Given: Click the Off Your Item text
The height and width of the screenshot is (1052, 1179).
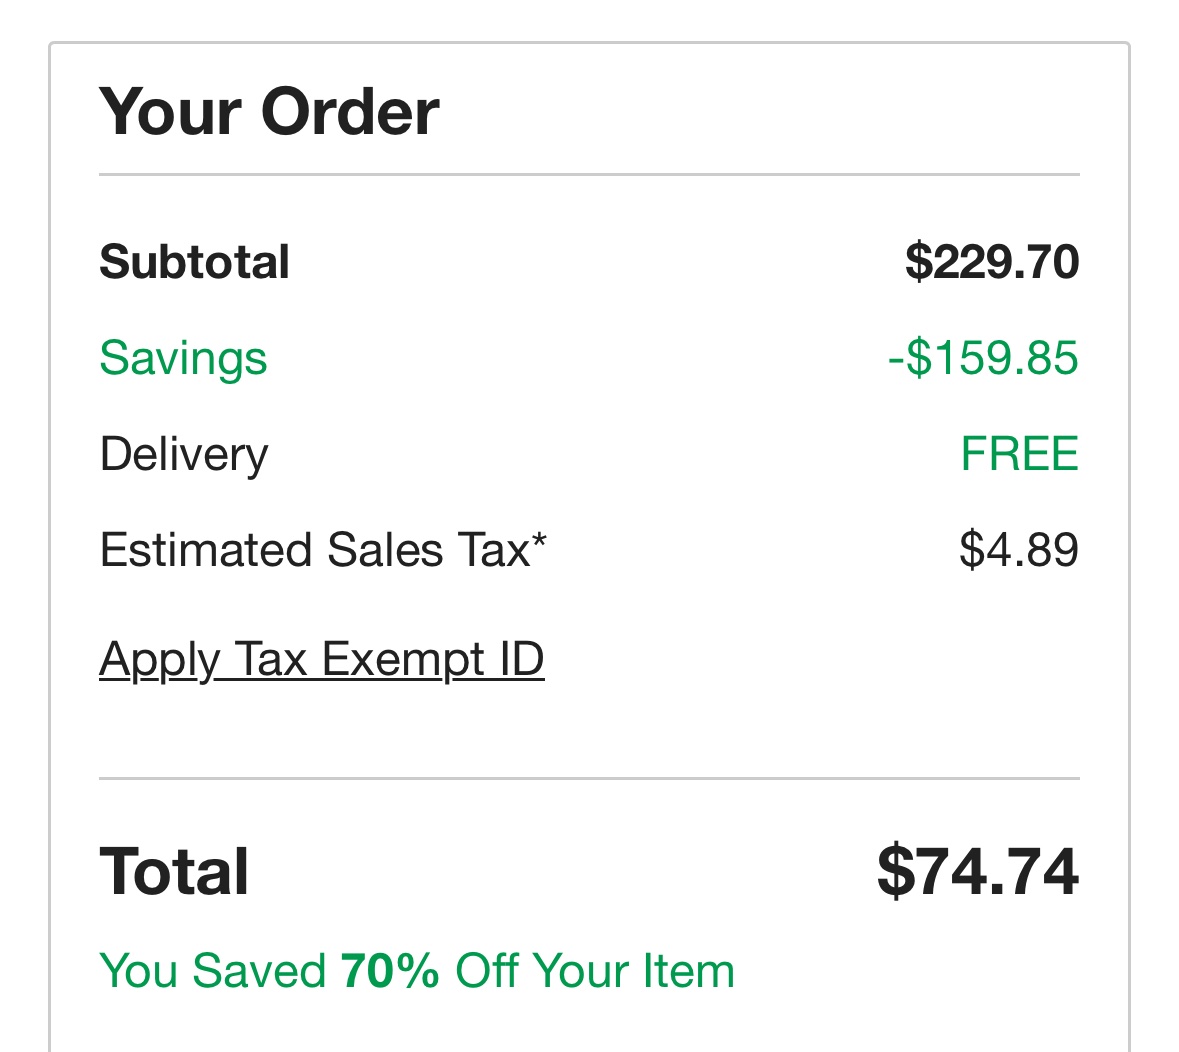Looking at the screenshot, I should coord(595,971).
